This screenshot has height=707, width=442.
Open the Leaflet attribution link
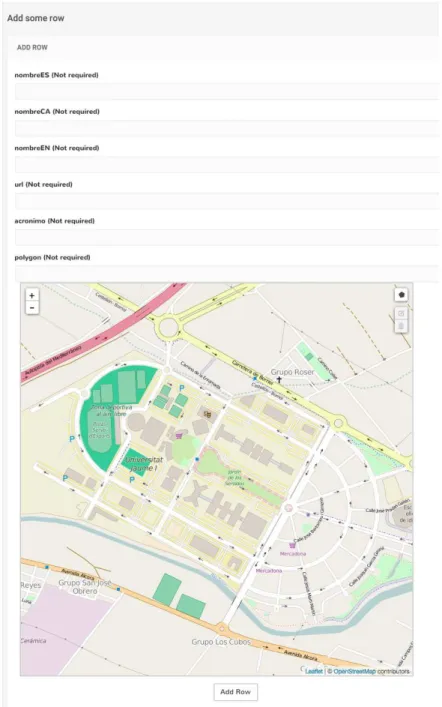[314, 671]
